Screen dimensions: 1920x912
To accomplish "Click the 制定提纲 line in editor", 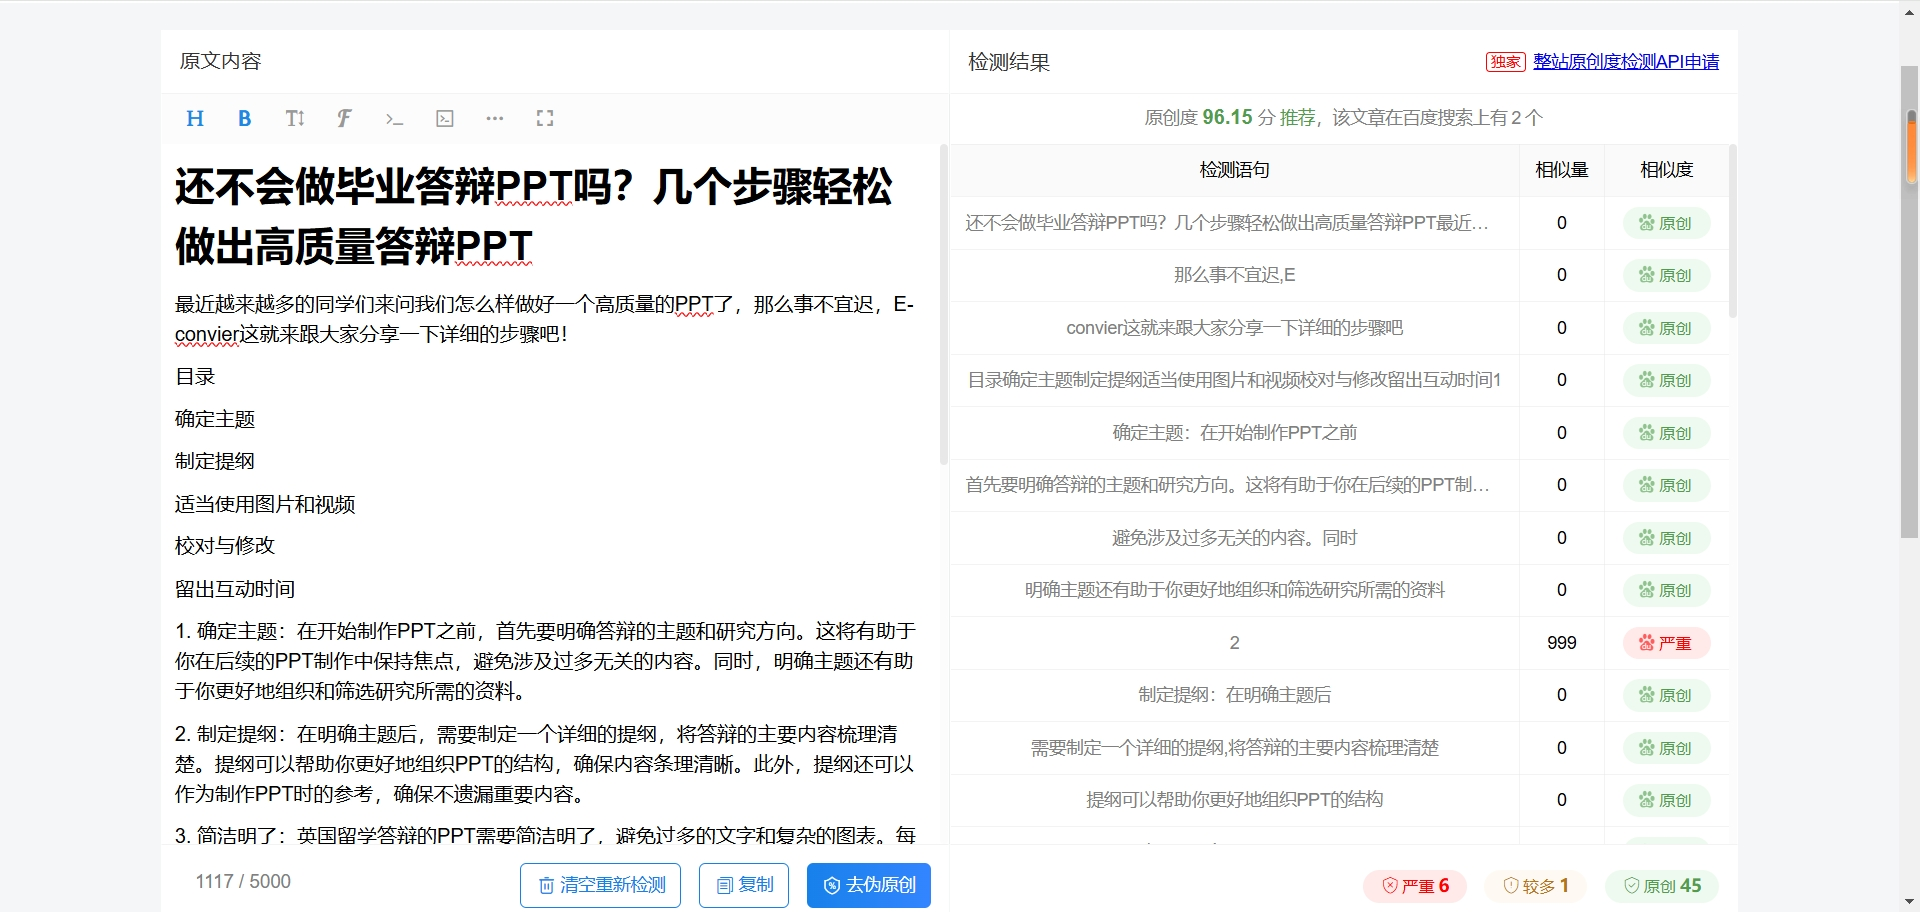I will (x=215, y=461).
